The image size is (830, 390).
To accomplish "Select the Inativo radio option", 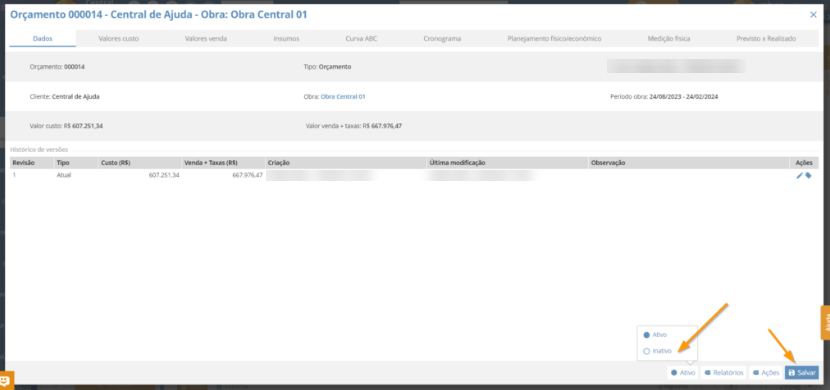I will click(x=657, y=351).
